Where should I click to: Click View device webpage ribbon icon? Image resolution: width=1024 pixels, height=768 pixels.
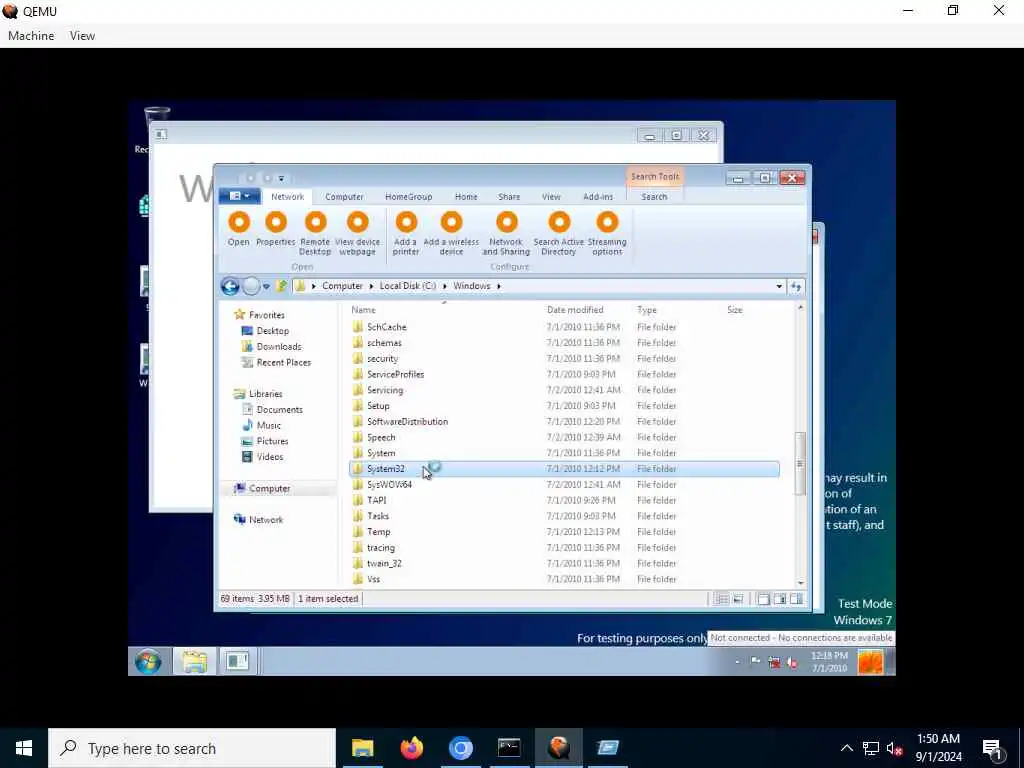357,223
